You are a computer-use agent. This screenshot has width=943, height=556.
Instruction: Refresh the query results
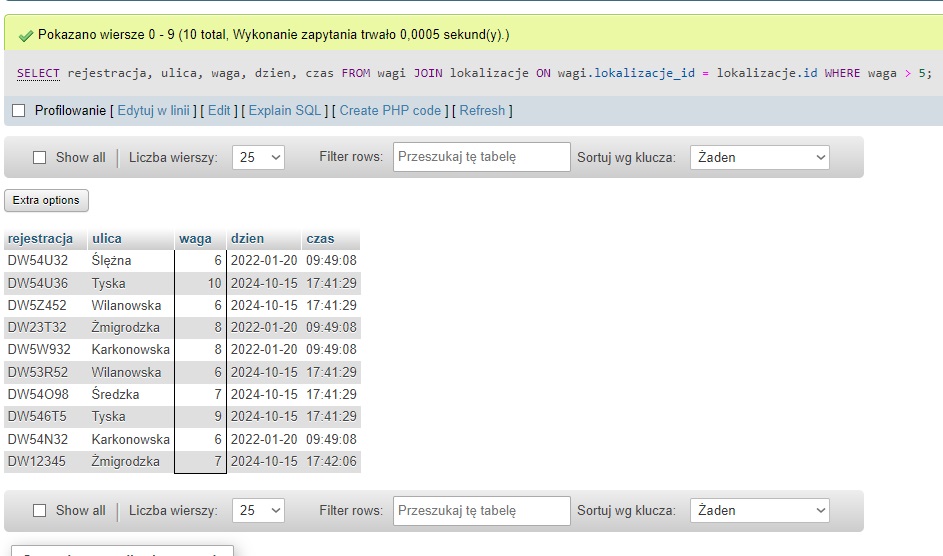[x=482, y=110]
